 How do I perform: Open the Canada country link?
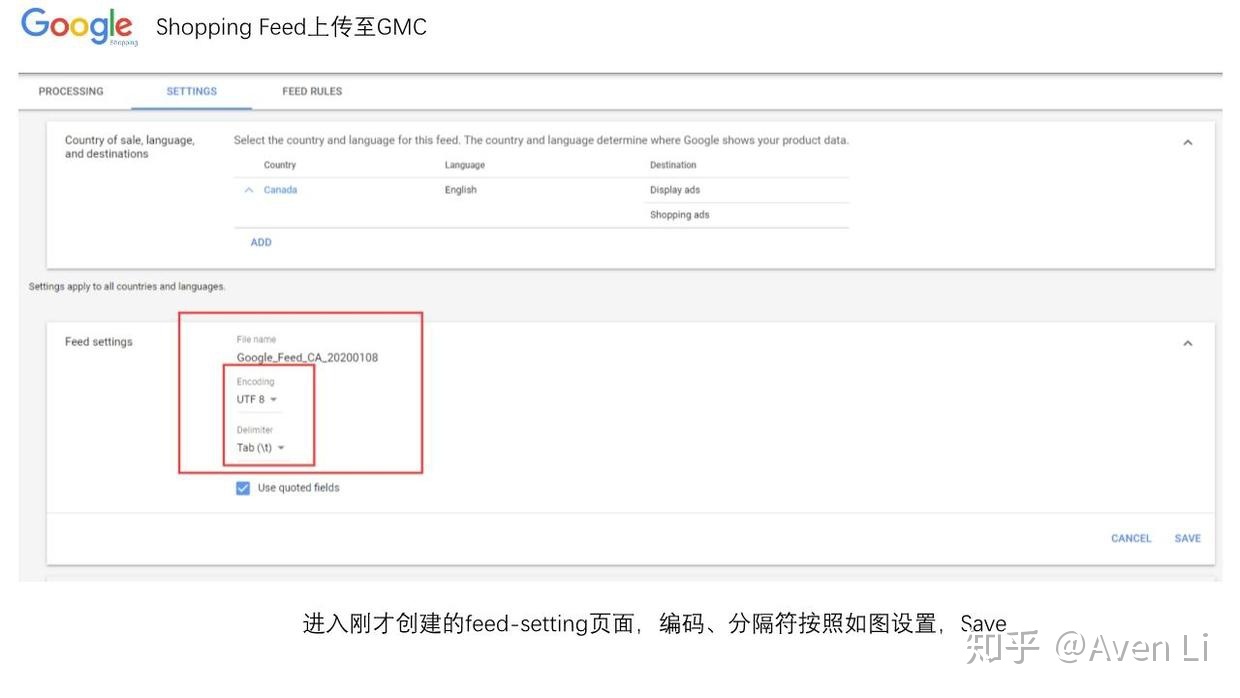pyautogui.click(x=280, y=190)
